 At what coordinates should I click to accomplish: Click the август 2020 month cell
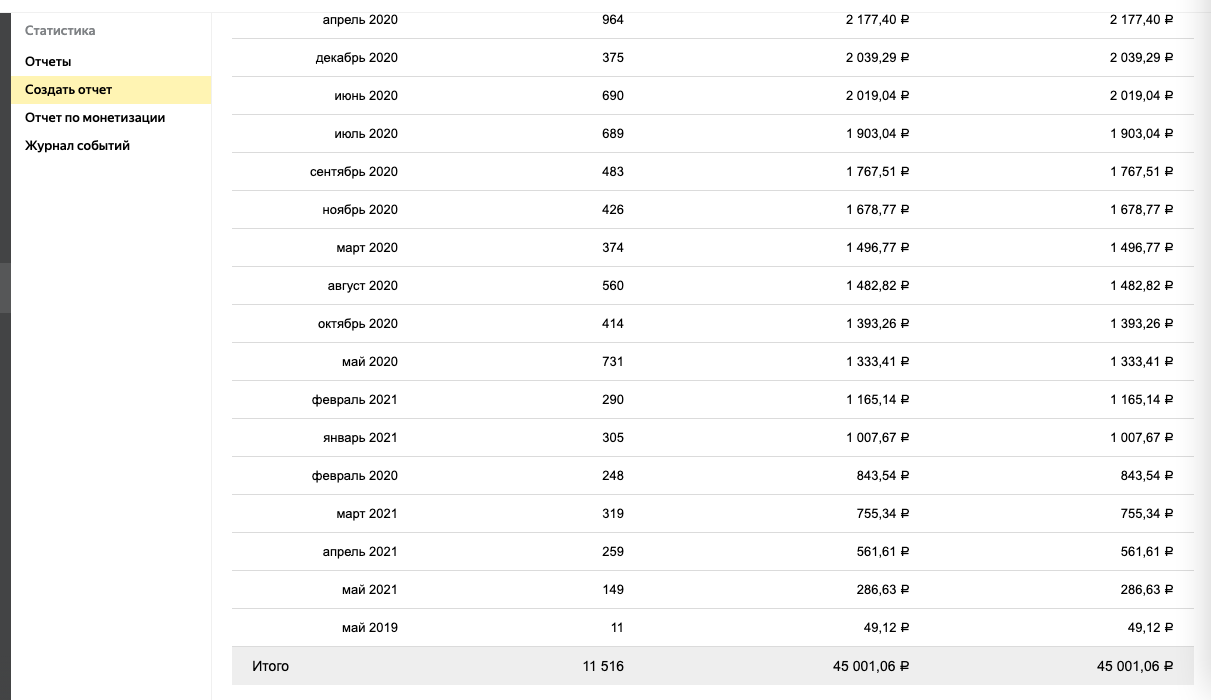click(362, 286)
